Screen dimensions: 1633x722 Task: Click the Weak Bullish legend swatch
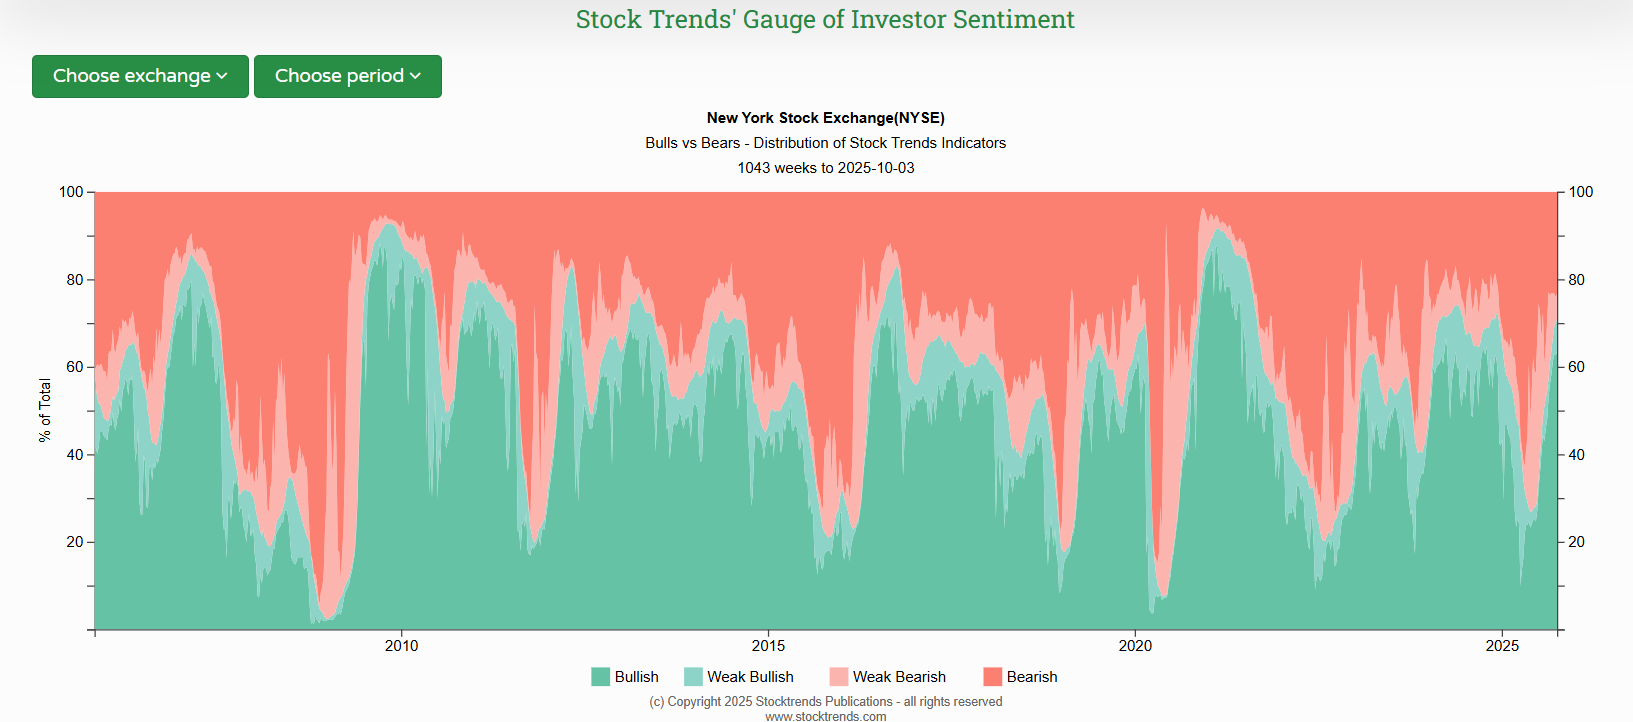click(693, 677)
